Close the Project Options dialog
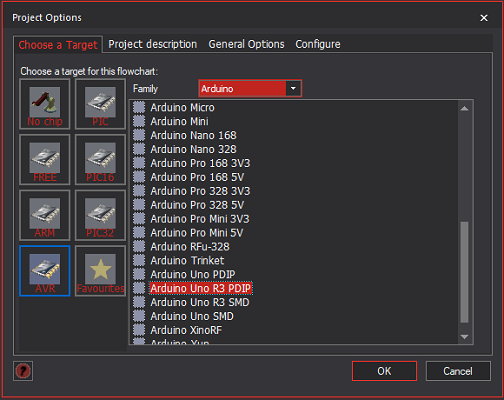The image size is (504, 400). point(484,18)
